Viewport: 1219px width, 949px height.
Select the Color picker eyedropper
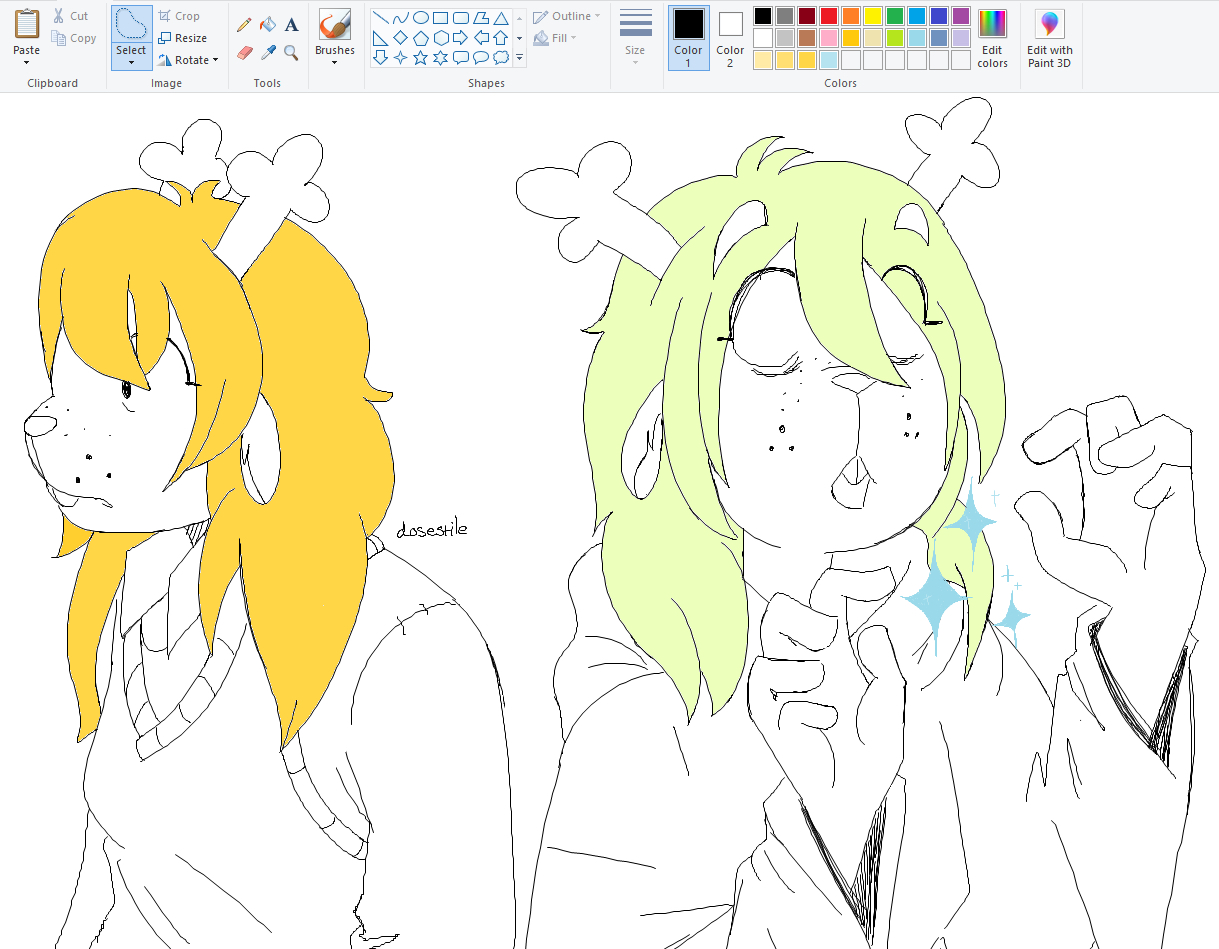(267, 52)
